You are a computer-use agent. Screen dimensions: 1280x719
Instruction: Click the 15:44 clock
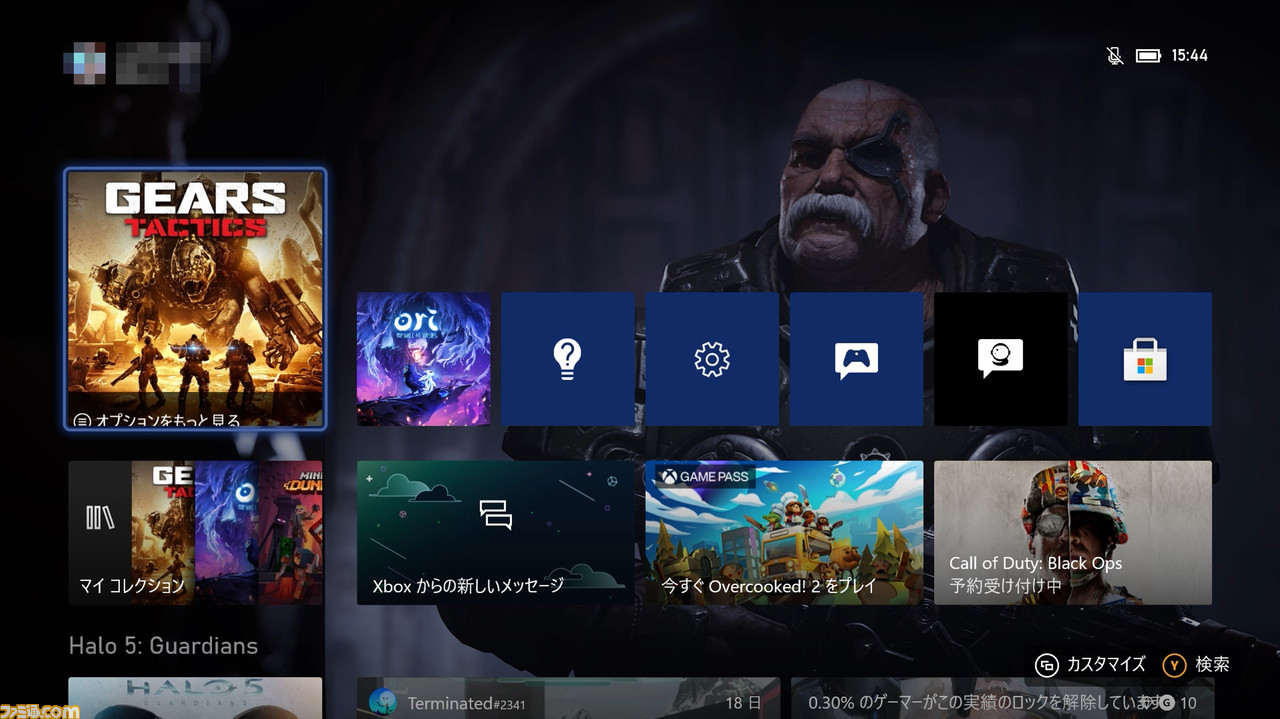[1190, 55]
